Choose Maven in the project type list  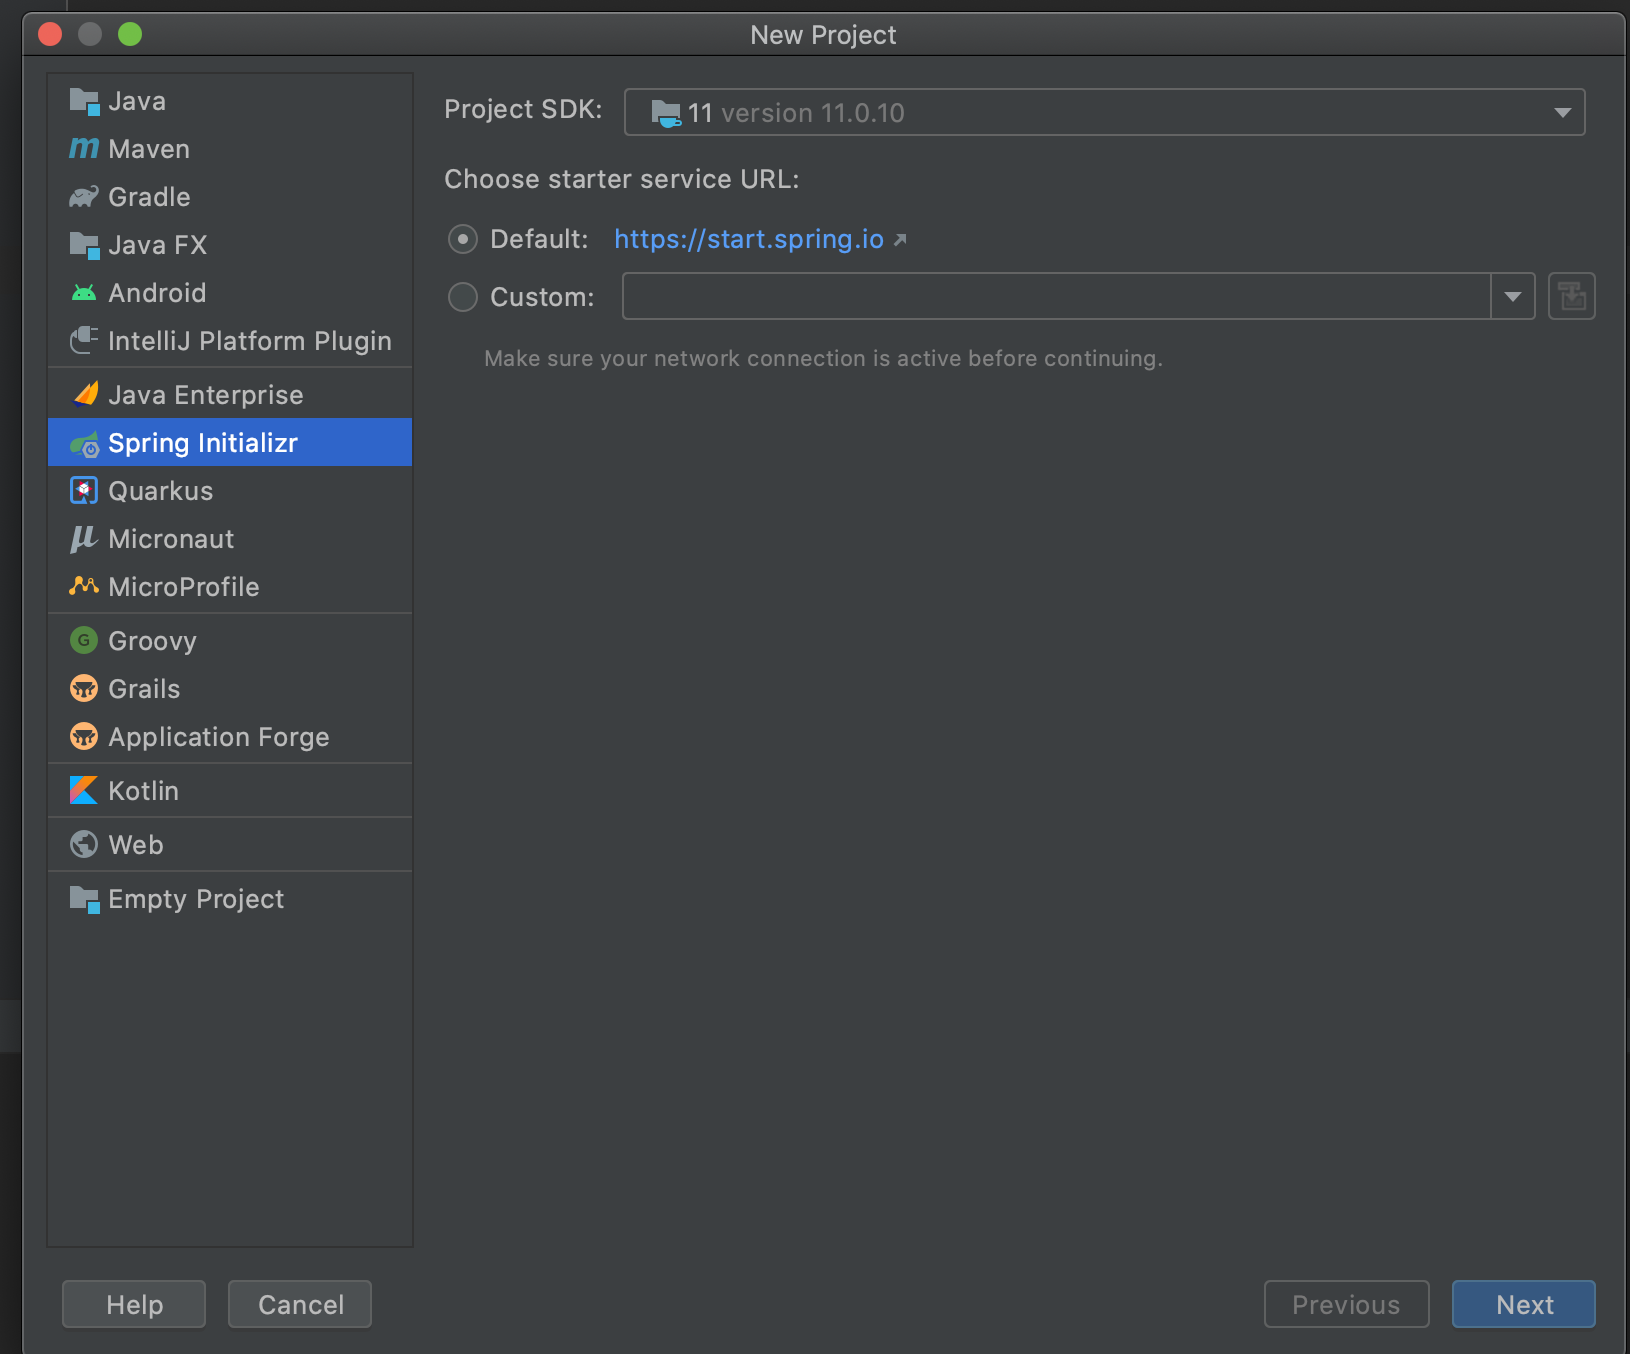click(x=230, y=149)
